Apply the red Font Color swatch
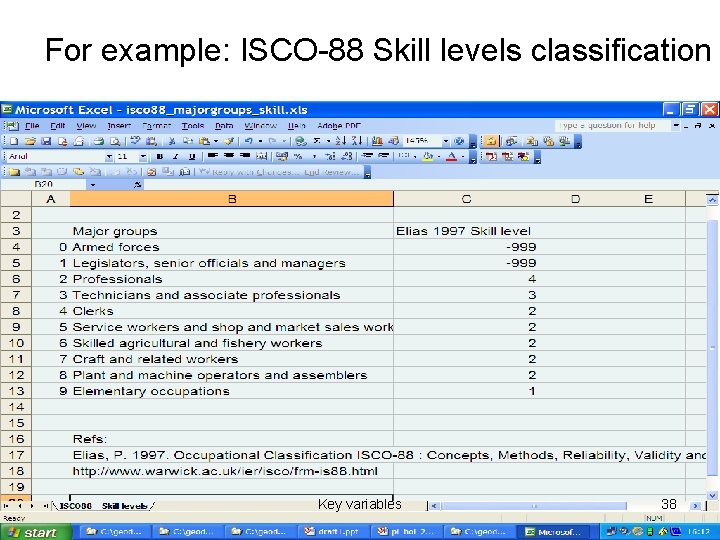This screenshot has height=540, width=720. pyautogui.click(x=451, y=157)
